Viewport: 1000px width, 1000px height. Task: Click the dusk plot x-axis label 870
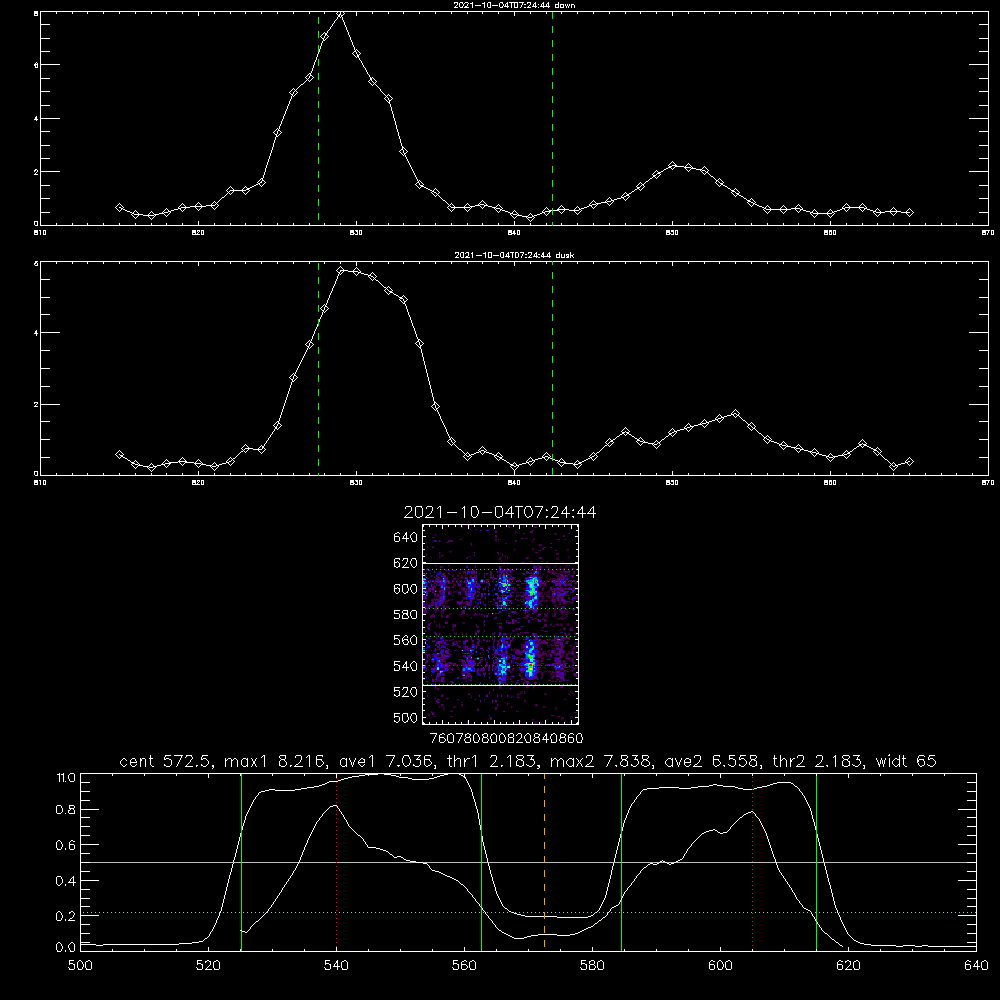987,483
